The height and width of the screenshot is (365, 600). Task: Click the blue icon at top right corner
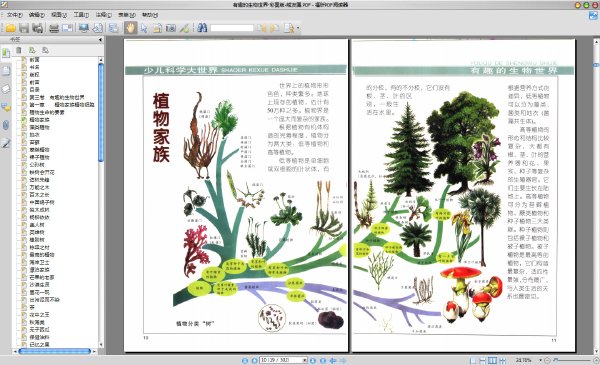[x=593, y=16]
